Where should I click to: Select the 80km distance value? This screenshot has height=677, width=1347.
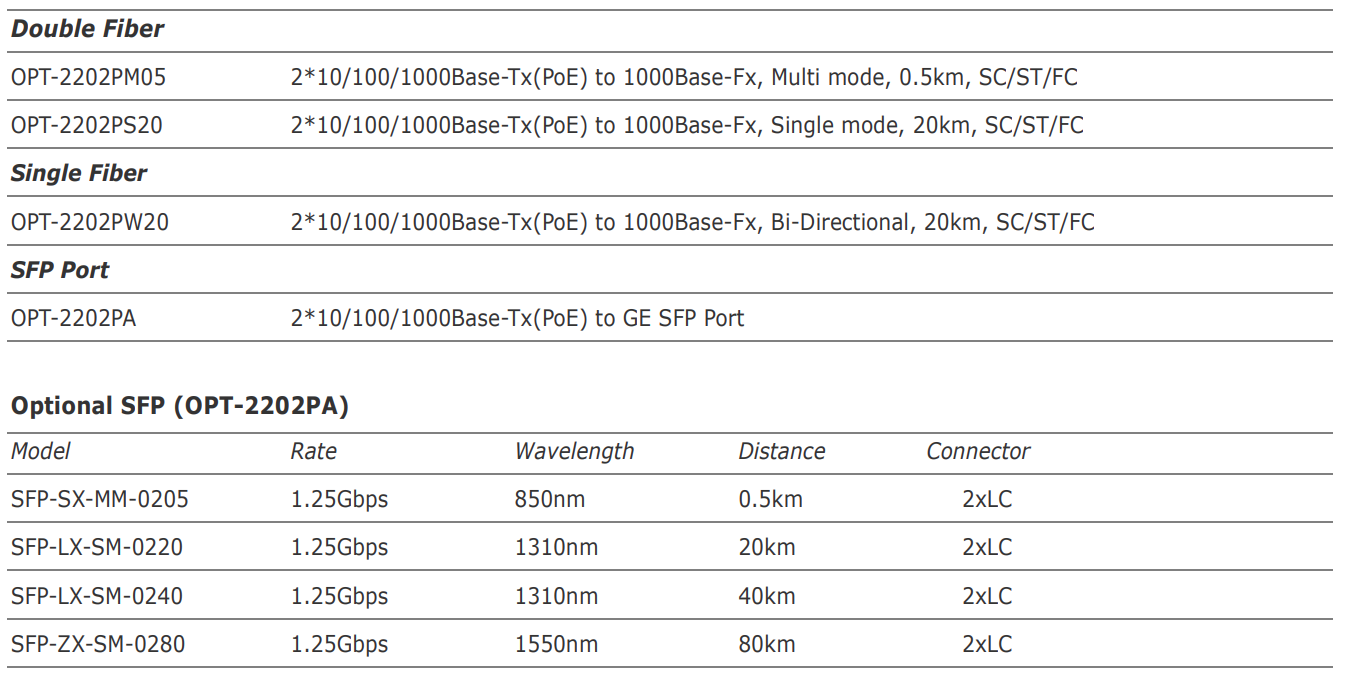coord(767,644)
